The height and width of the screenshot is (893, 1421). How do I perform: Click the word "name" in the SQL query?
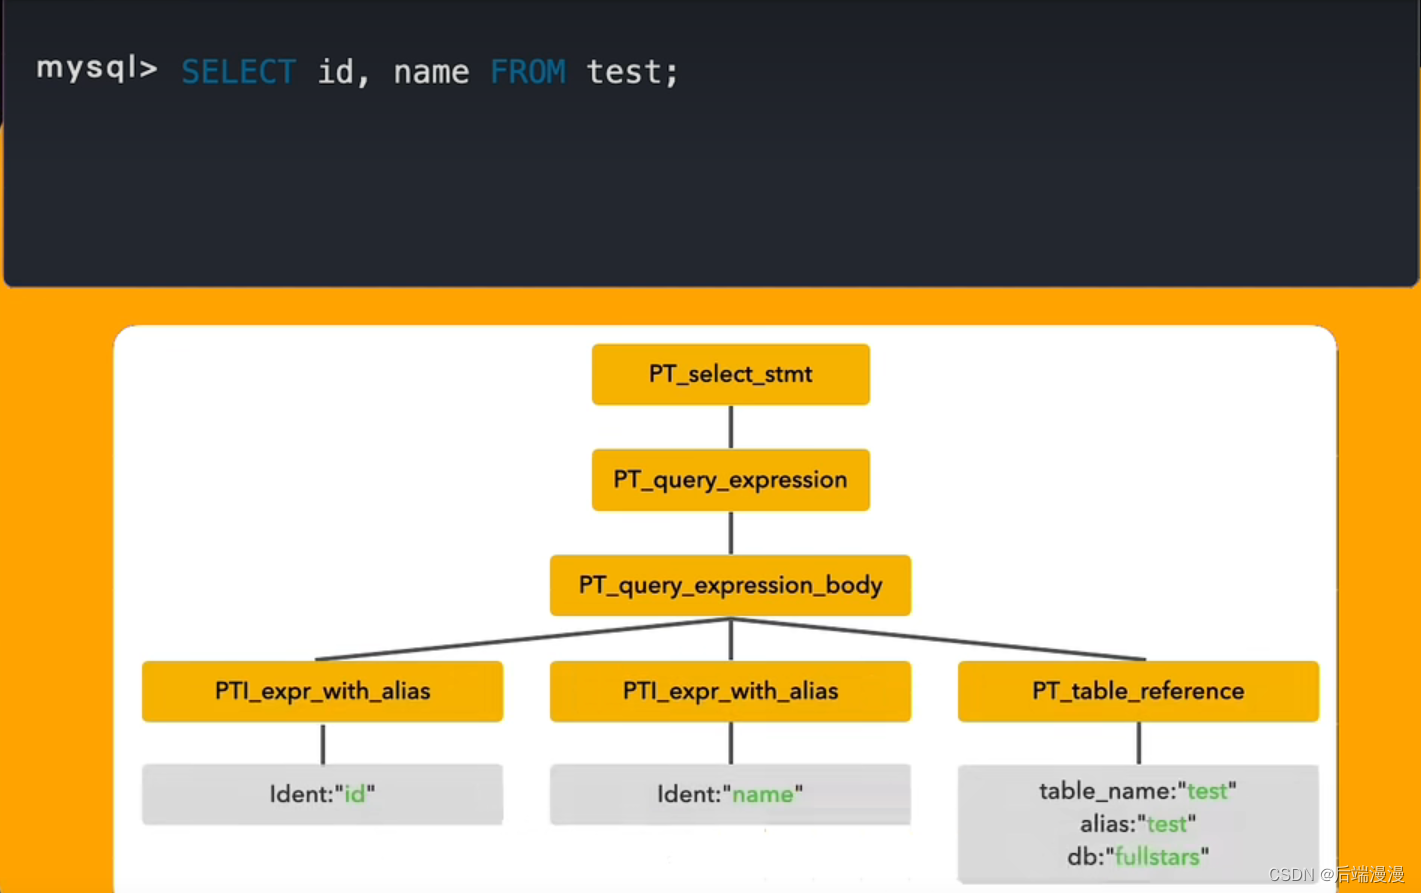(x=431, y=72)
